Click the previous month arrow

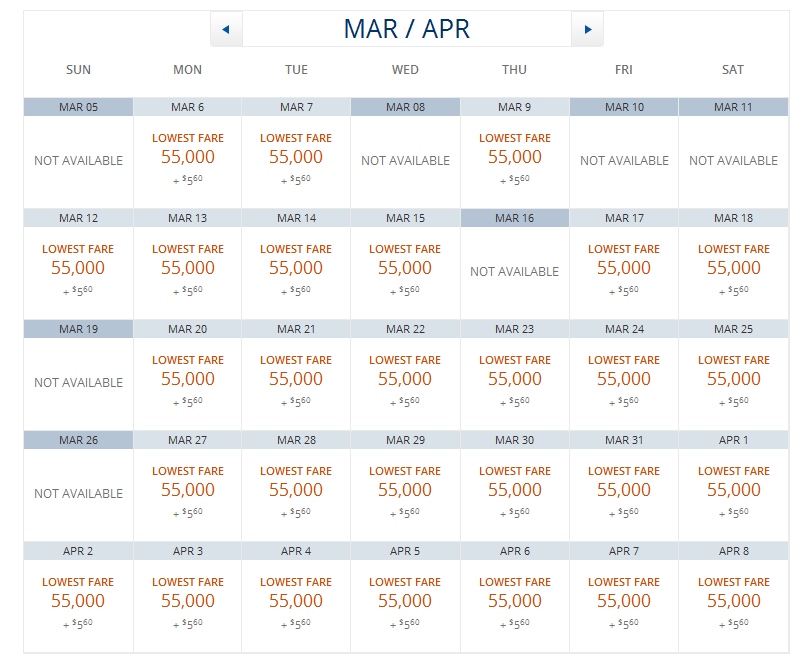pyautogui.click(x=226, y=29)
